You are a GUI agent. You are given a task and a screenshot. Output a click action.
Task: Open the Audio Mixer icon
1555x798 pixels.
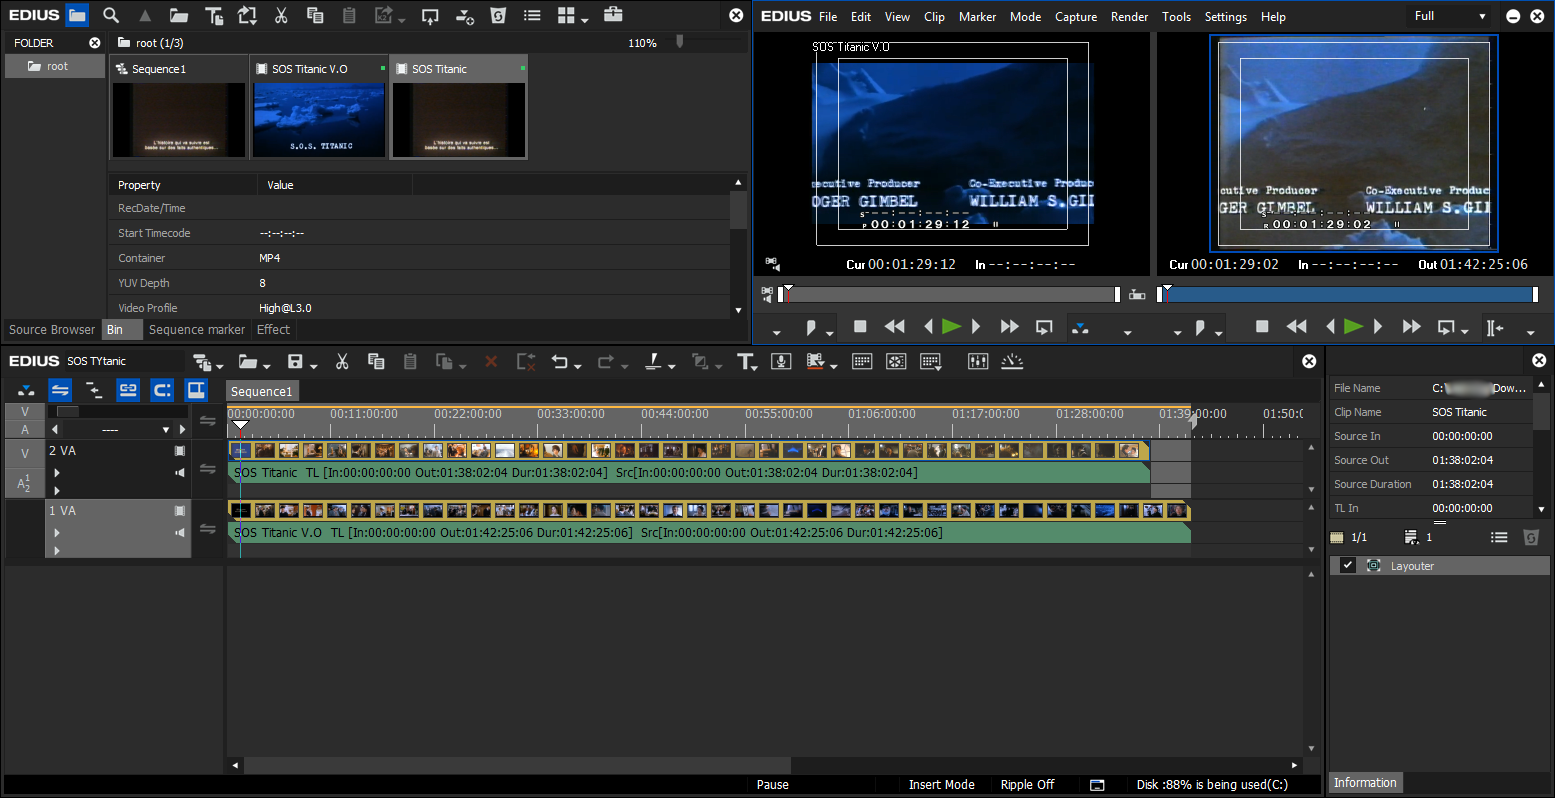[978, 361]
